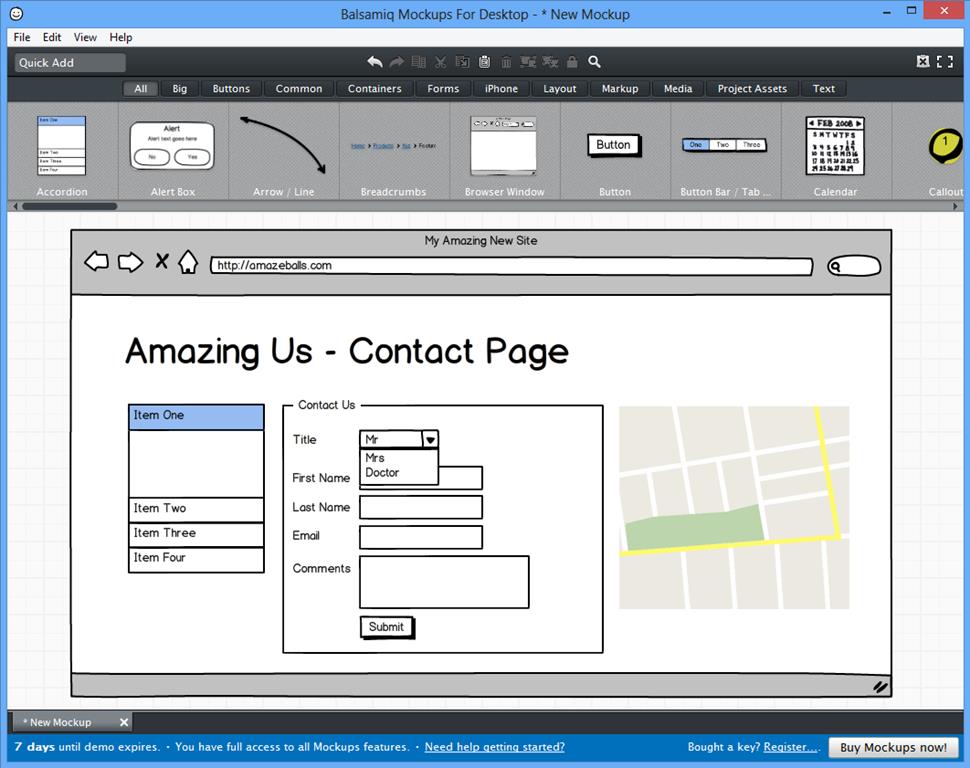This screenshot has height=768, width=970.
Task: Click the 'Buy Mockups now!' button
Action: coord(893,747)
